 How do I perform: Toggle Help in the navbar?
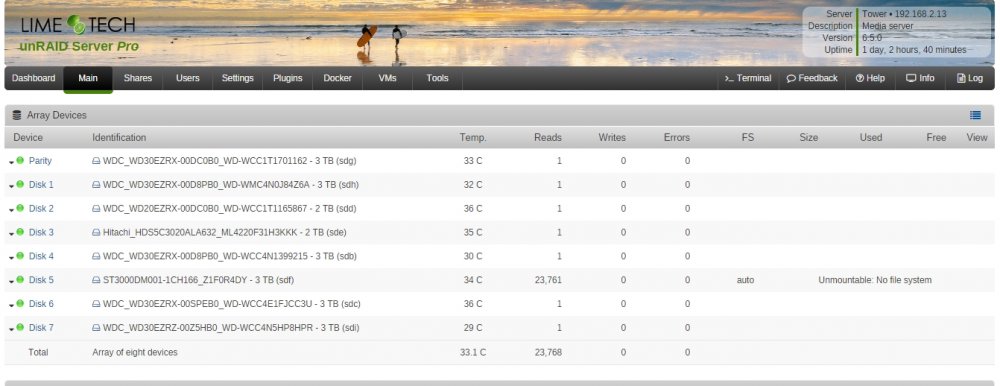870,78
